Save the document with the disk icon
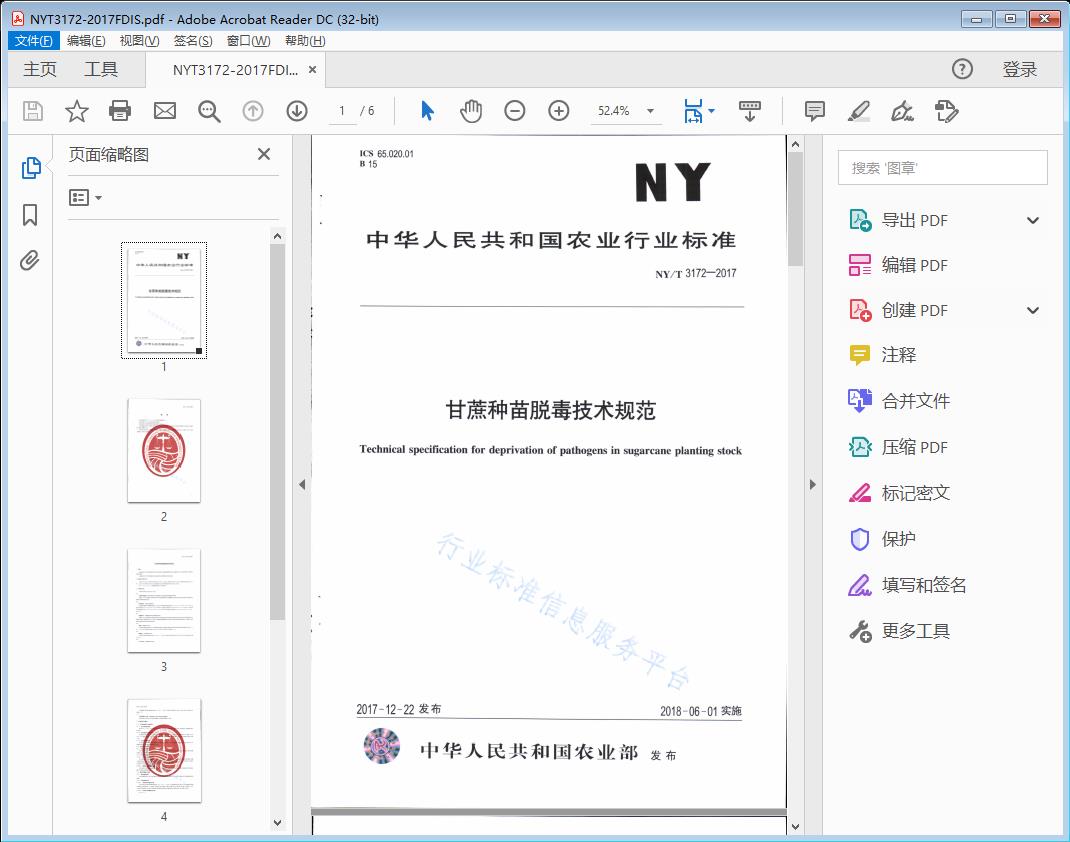Image resolution: width=1070 pixels, height=842 pixels. click(31, 111)
